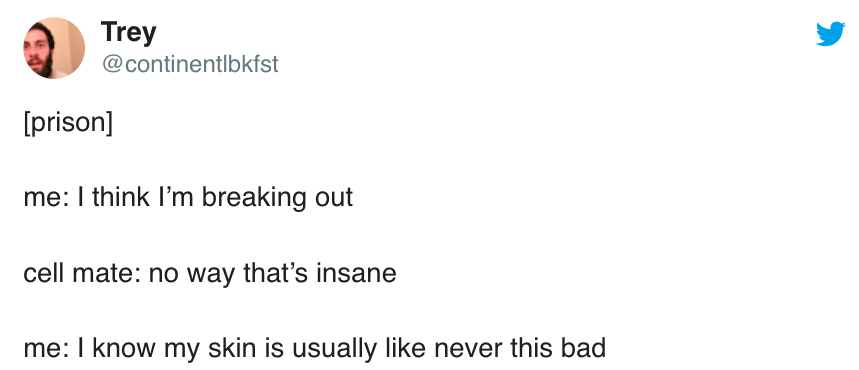The image size is (859, 370).
Task: Open Trey's profile picture
Action: point(54,48)
